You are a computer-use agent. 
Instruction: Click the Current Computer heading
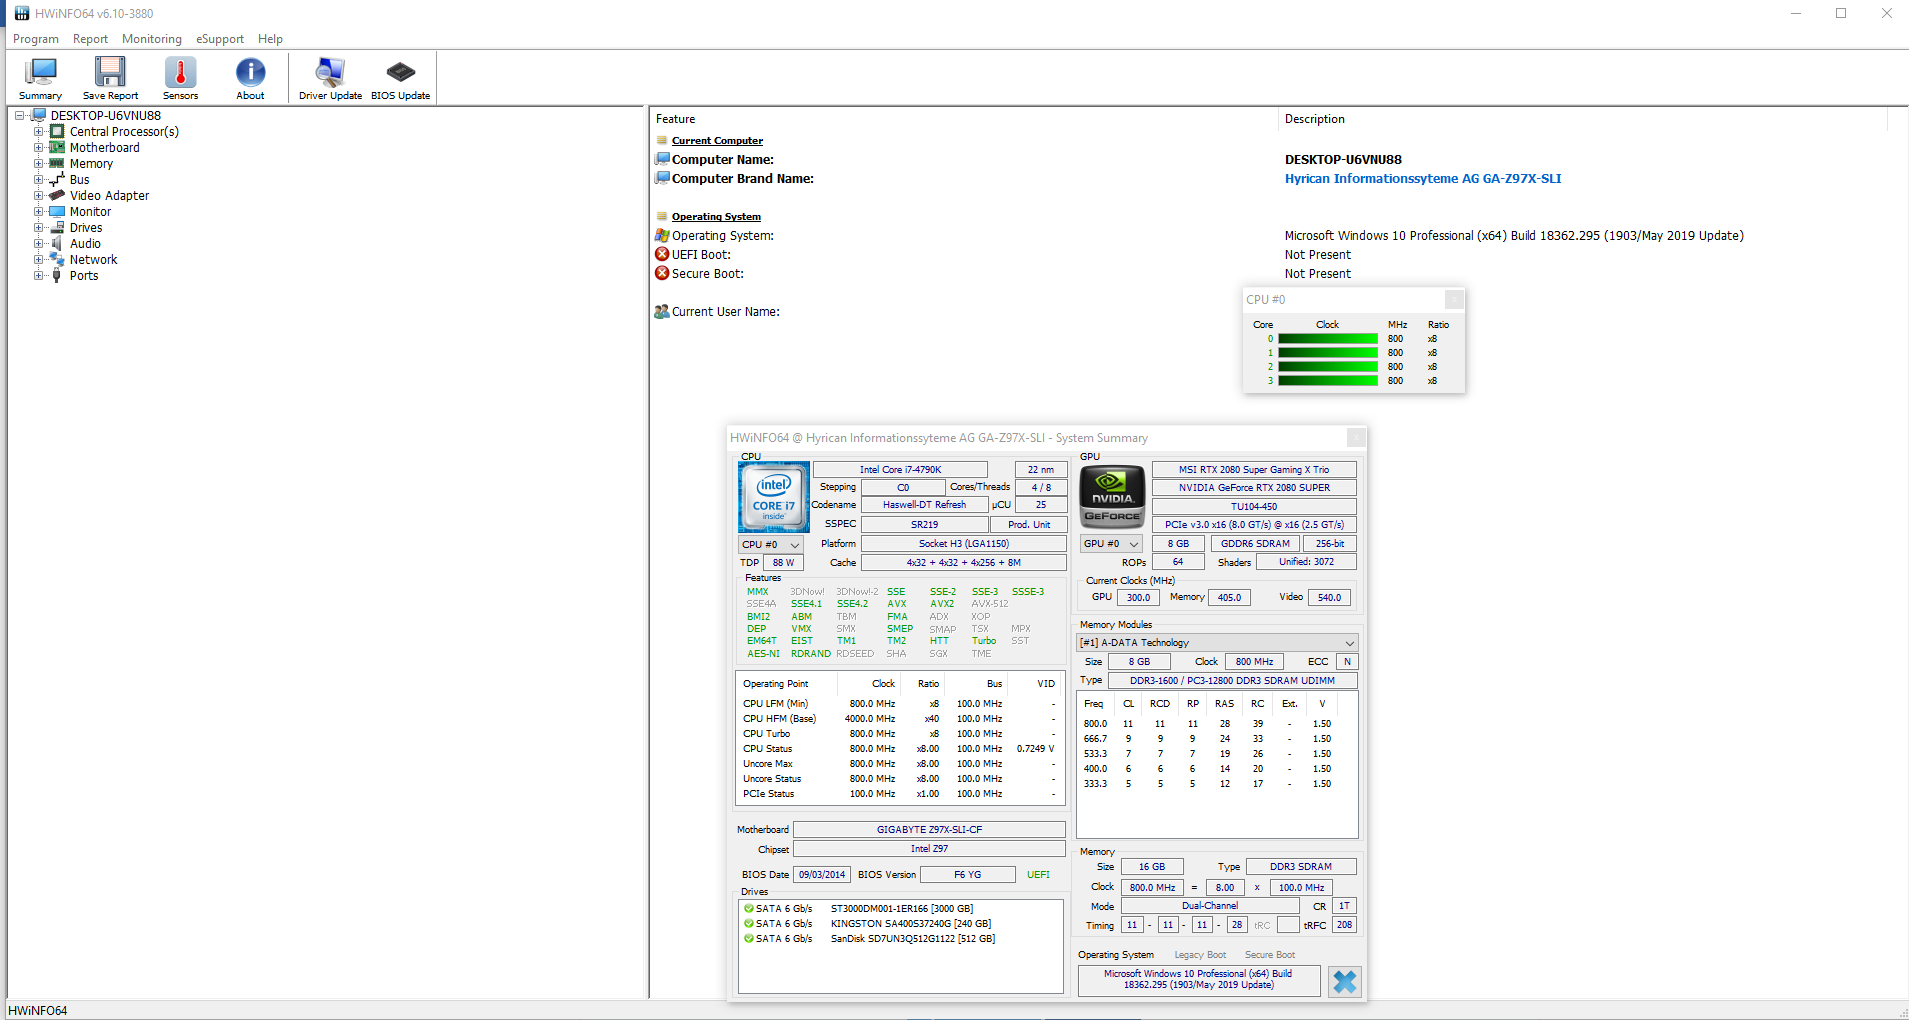tap(717, 140)
